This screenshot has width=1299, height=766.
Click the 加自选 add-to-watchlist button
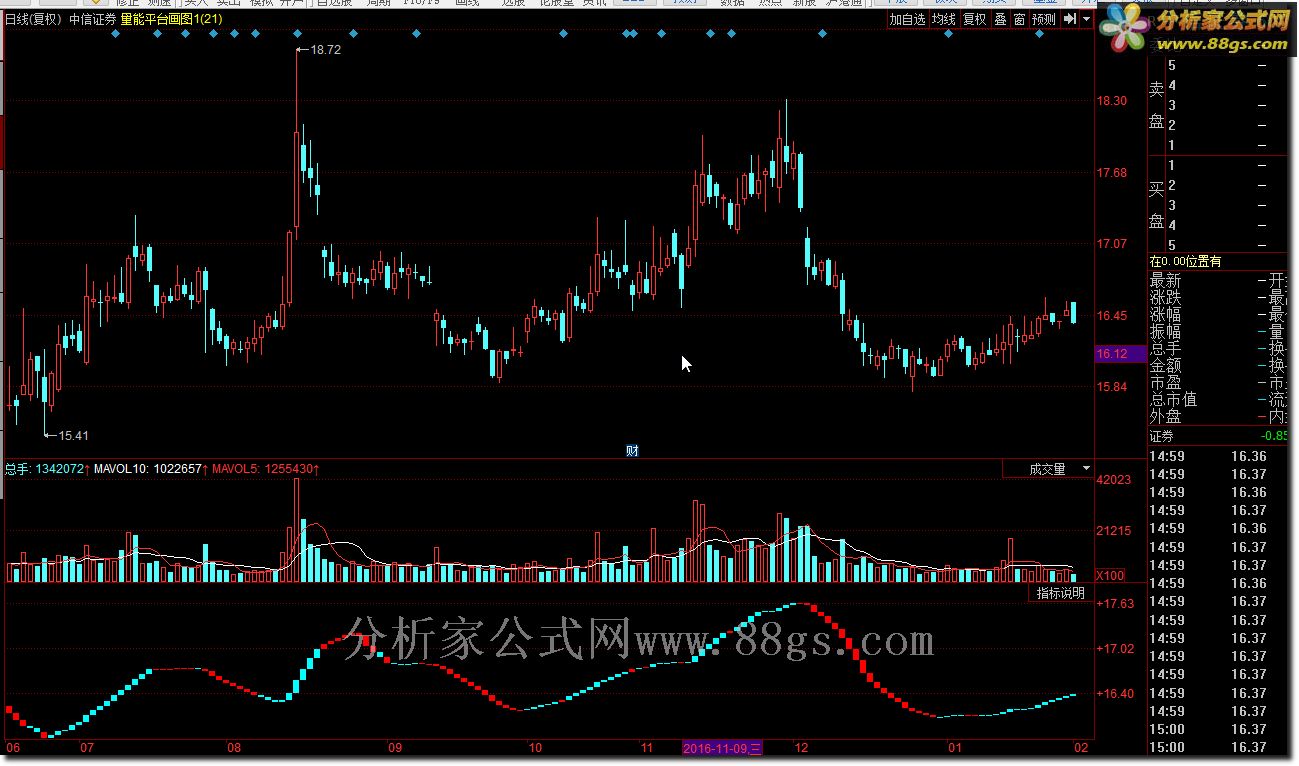click(x=907, y=19)
